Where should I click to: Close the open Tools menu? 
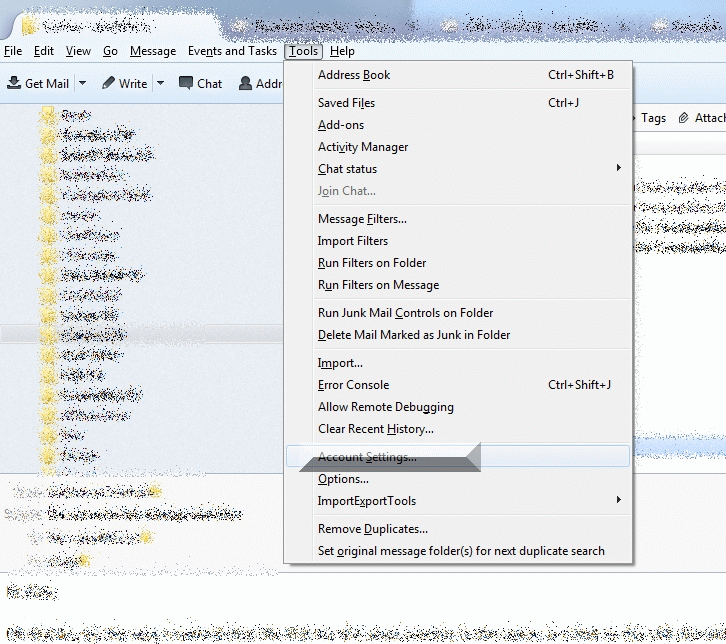coord(303,51)
